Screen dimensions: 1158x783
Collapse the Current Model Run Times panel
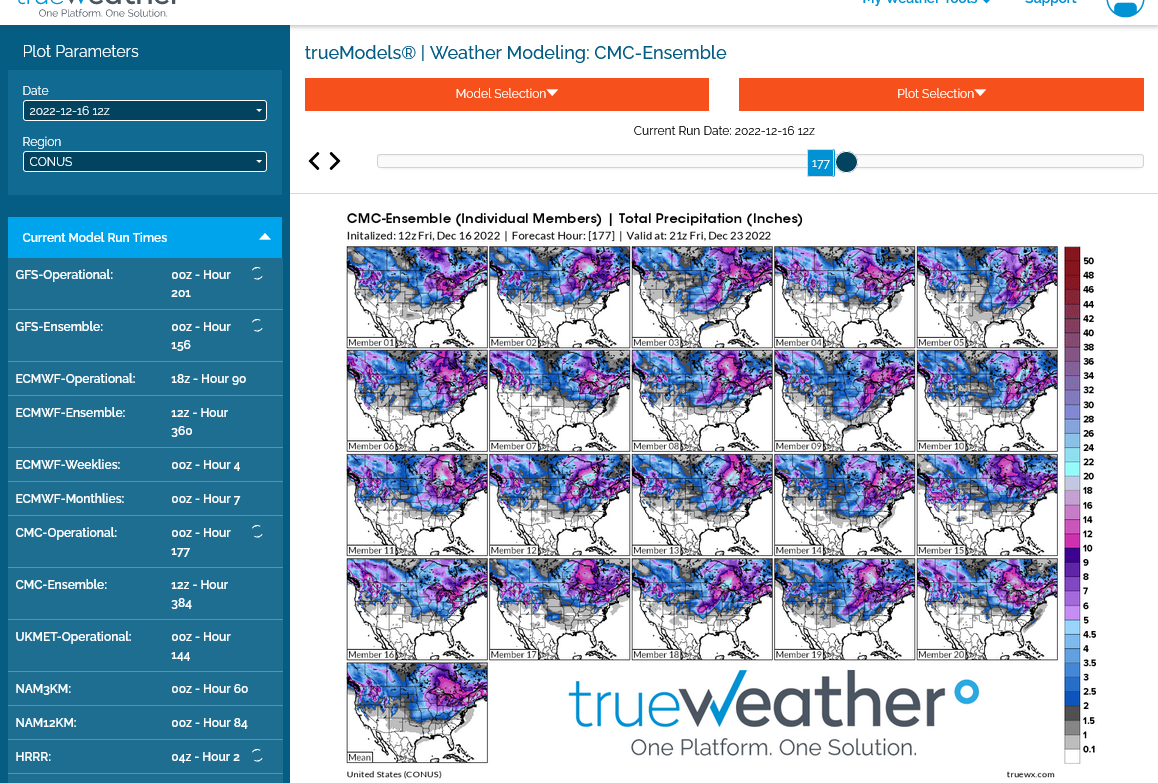click(x=264, y=237)
